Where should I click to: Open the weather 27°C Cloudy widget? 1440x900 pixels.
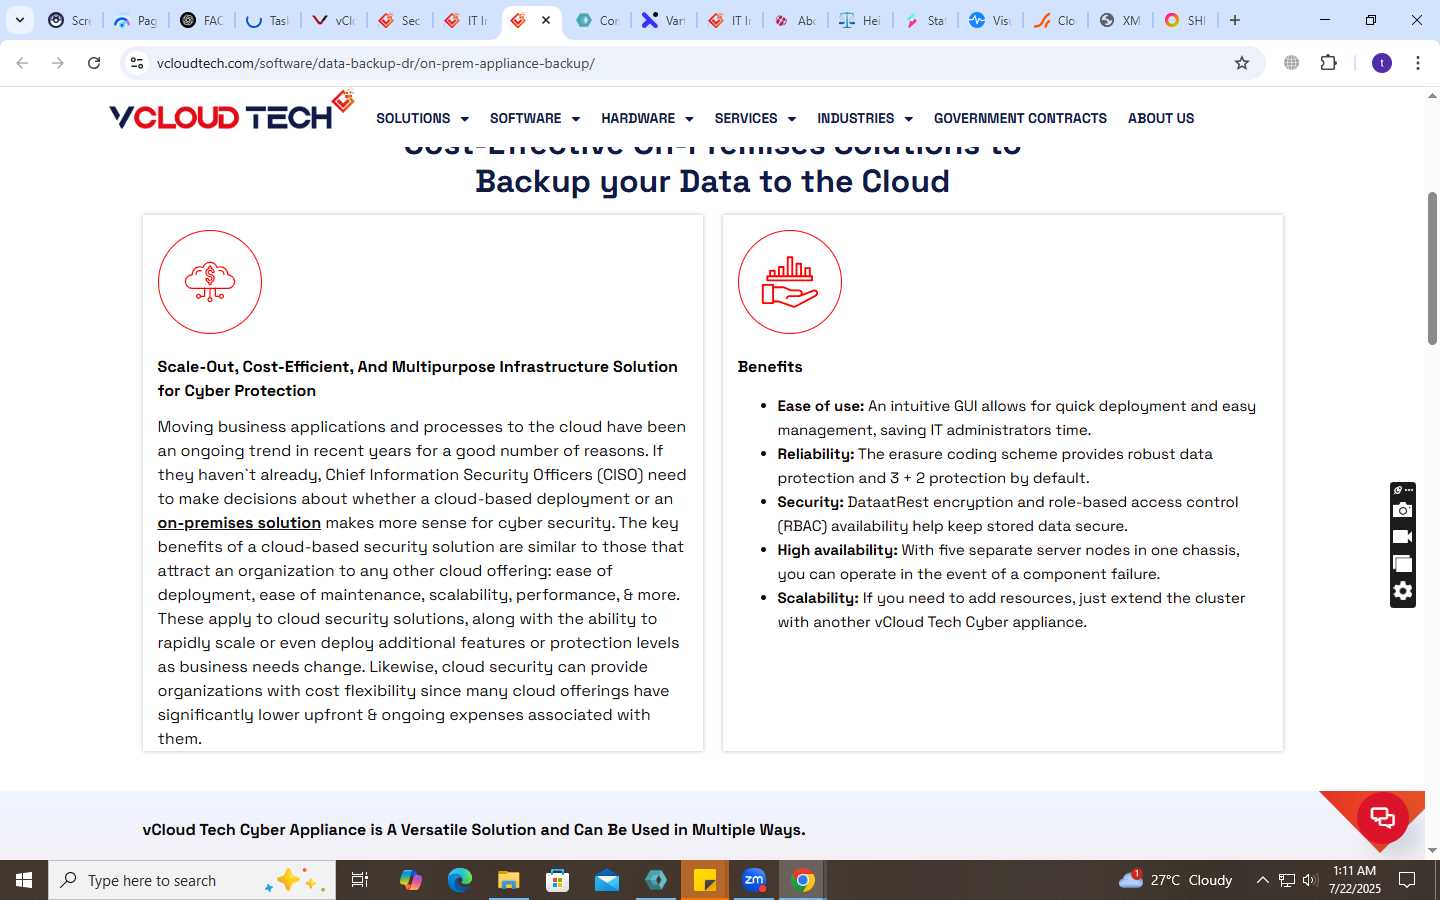(1176, 880)
